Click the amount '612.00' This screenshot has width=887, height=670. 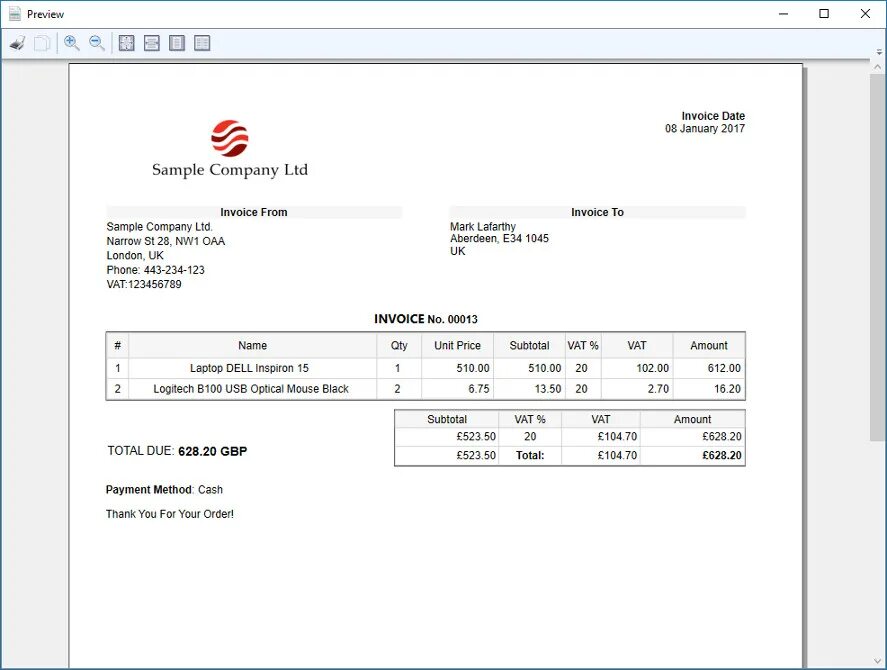[724, 368]
